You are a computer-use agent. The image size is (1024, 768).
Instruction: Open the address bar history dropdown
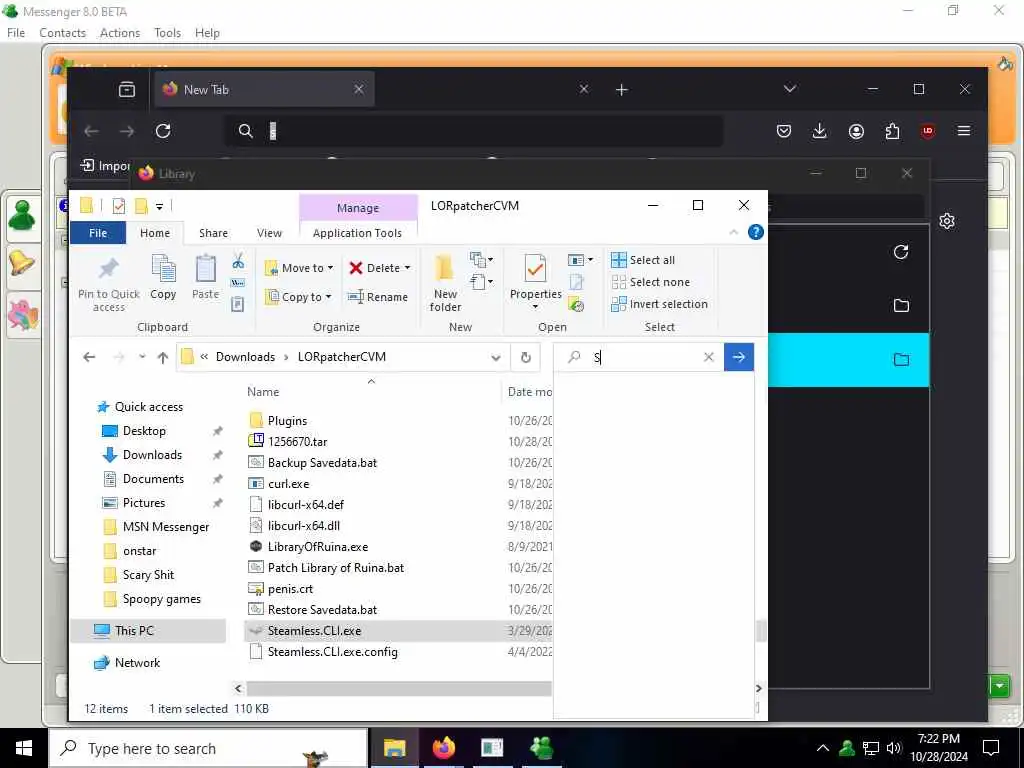[x=496, y=357]
